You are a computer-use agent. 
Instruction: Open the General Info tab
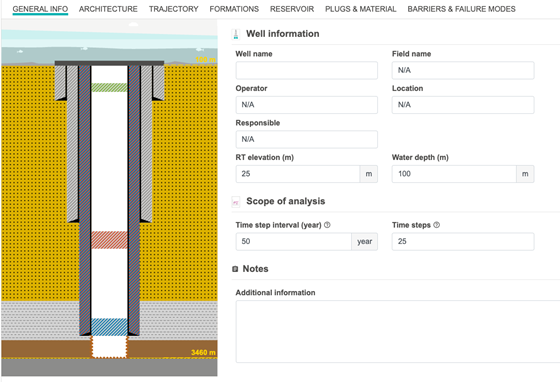(x=40, y=9)
